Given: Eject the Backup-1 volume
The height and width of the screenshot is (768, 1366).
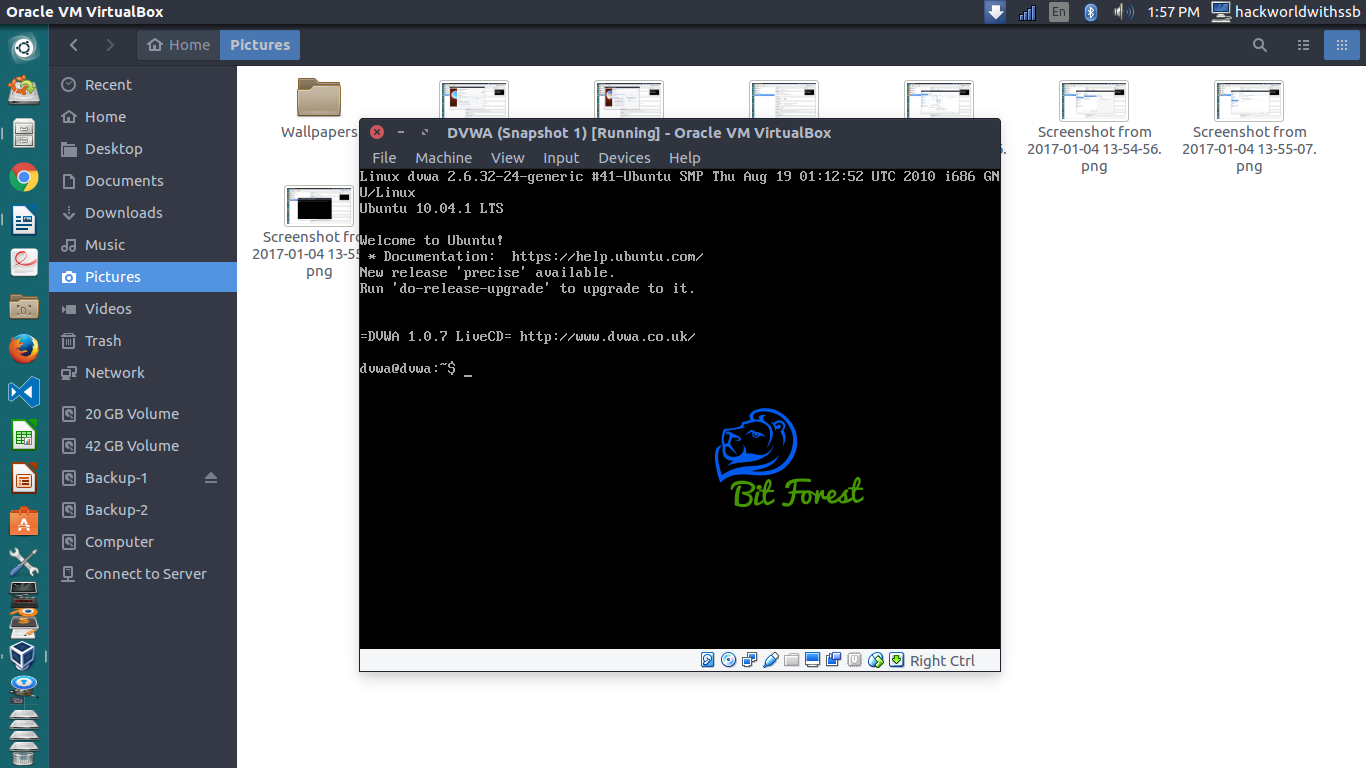Looking at the screenshot, I should [x=211, y=478].
